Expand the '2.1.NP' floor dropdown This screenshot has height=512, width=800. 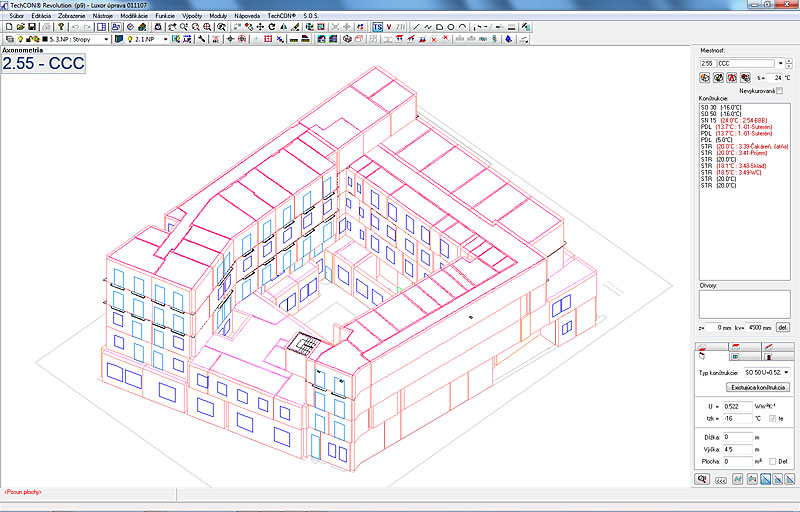pos(163,39)
